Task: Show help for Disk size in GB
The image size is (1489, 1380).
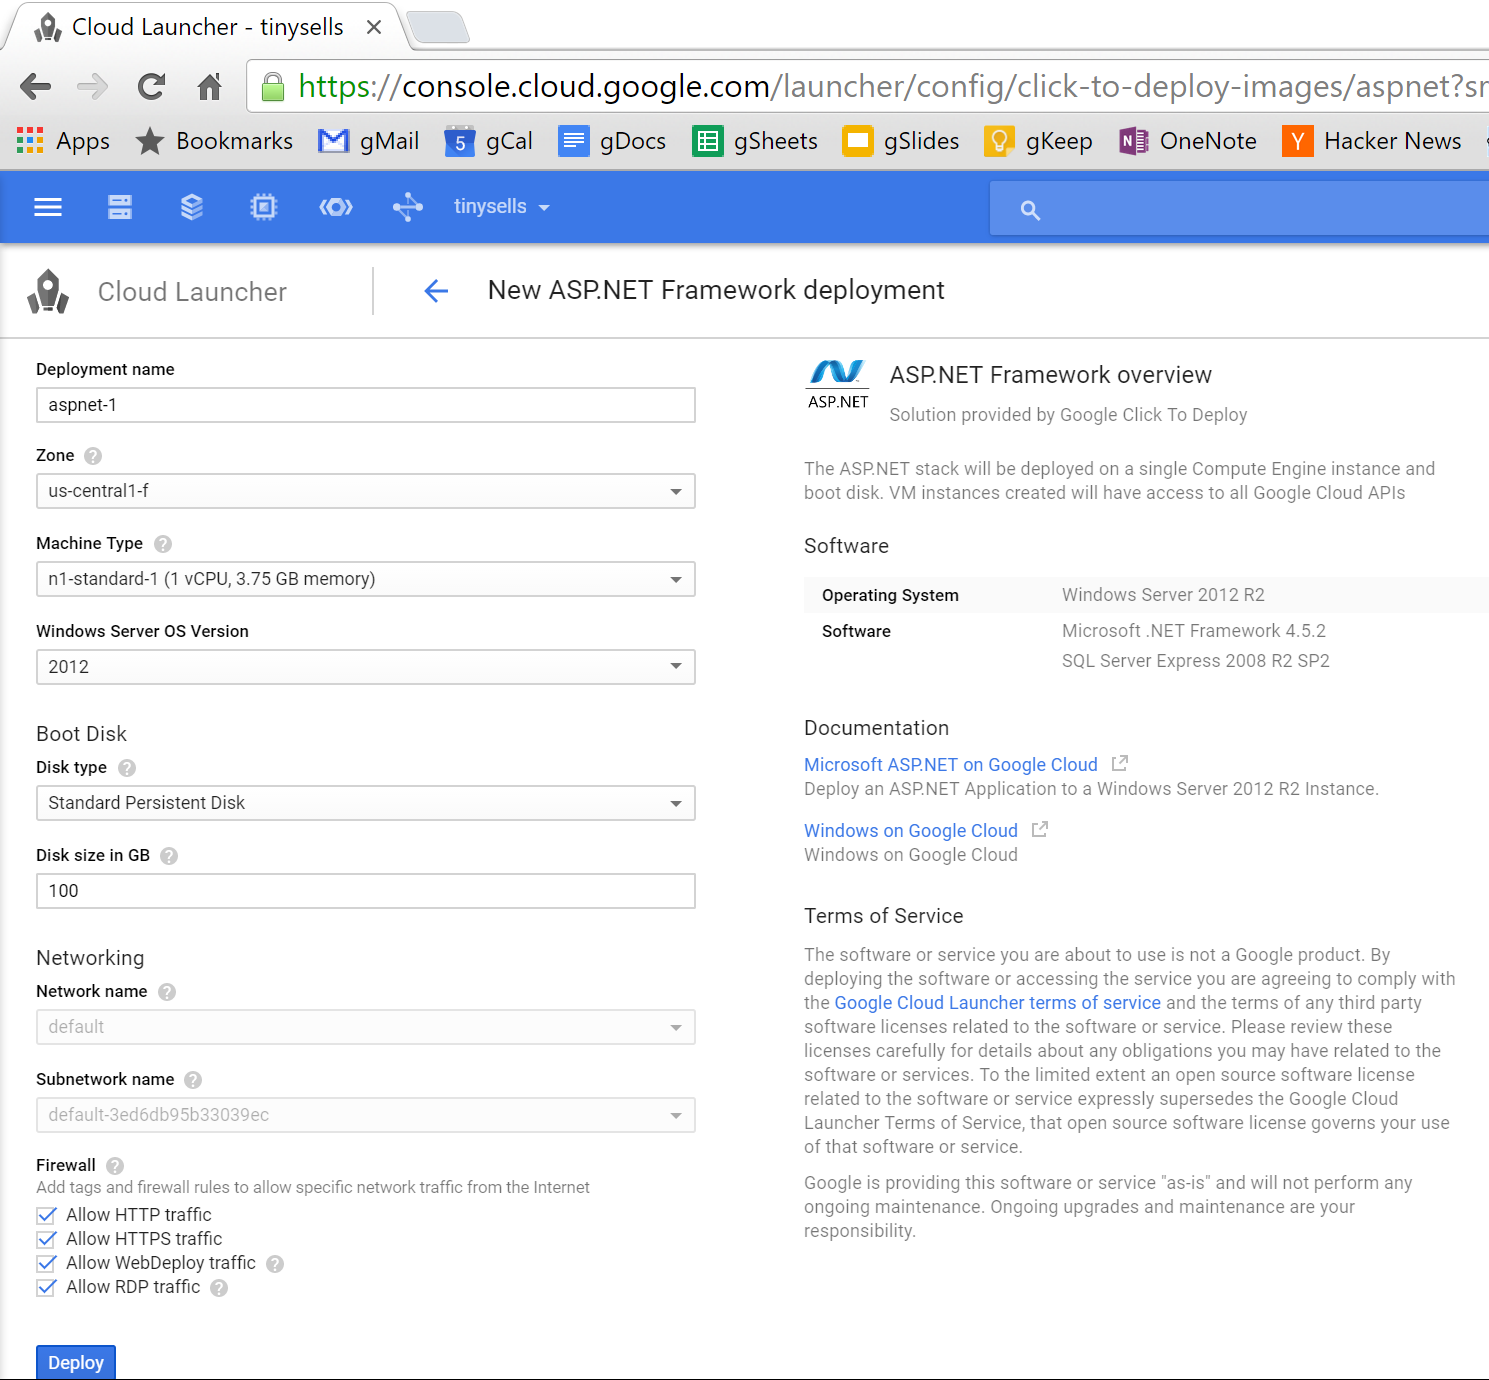Action: click(x=169, y=856)
